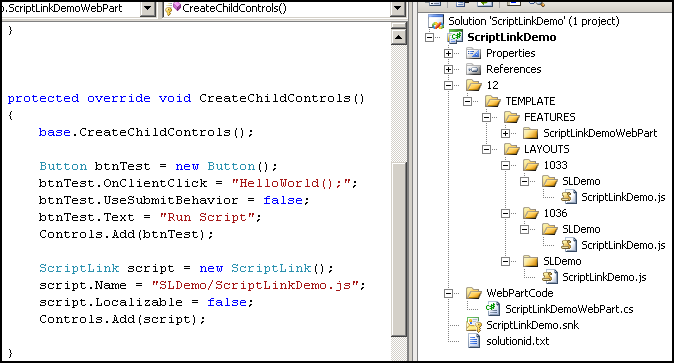Select the SLDemo folder icon under 1036
This screenshot has height=363, width=674.
550,229
